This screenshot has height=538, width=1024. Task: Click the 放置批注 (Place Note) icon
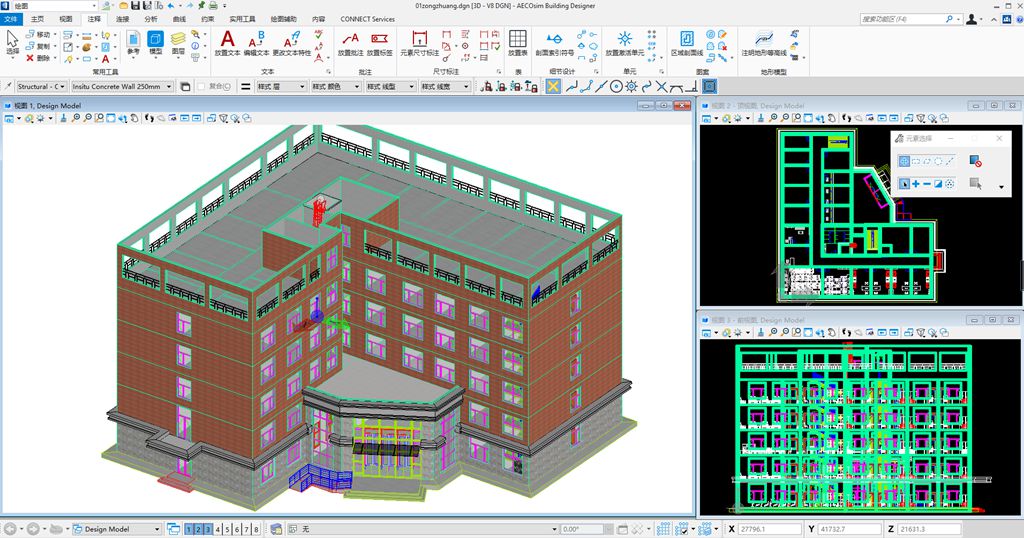tap(350, 42)
